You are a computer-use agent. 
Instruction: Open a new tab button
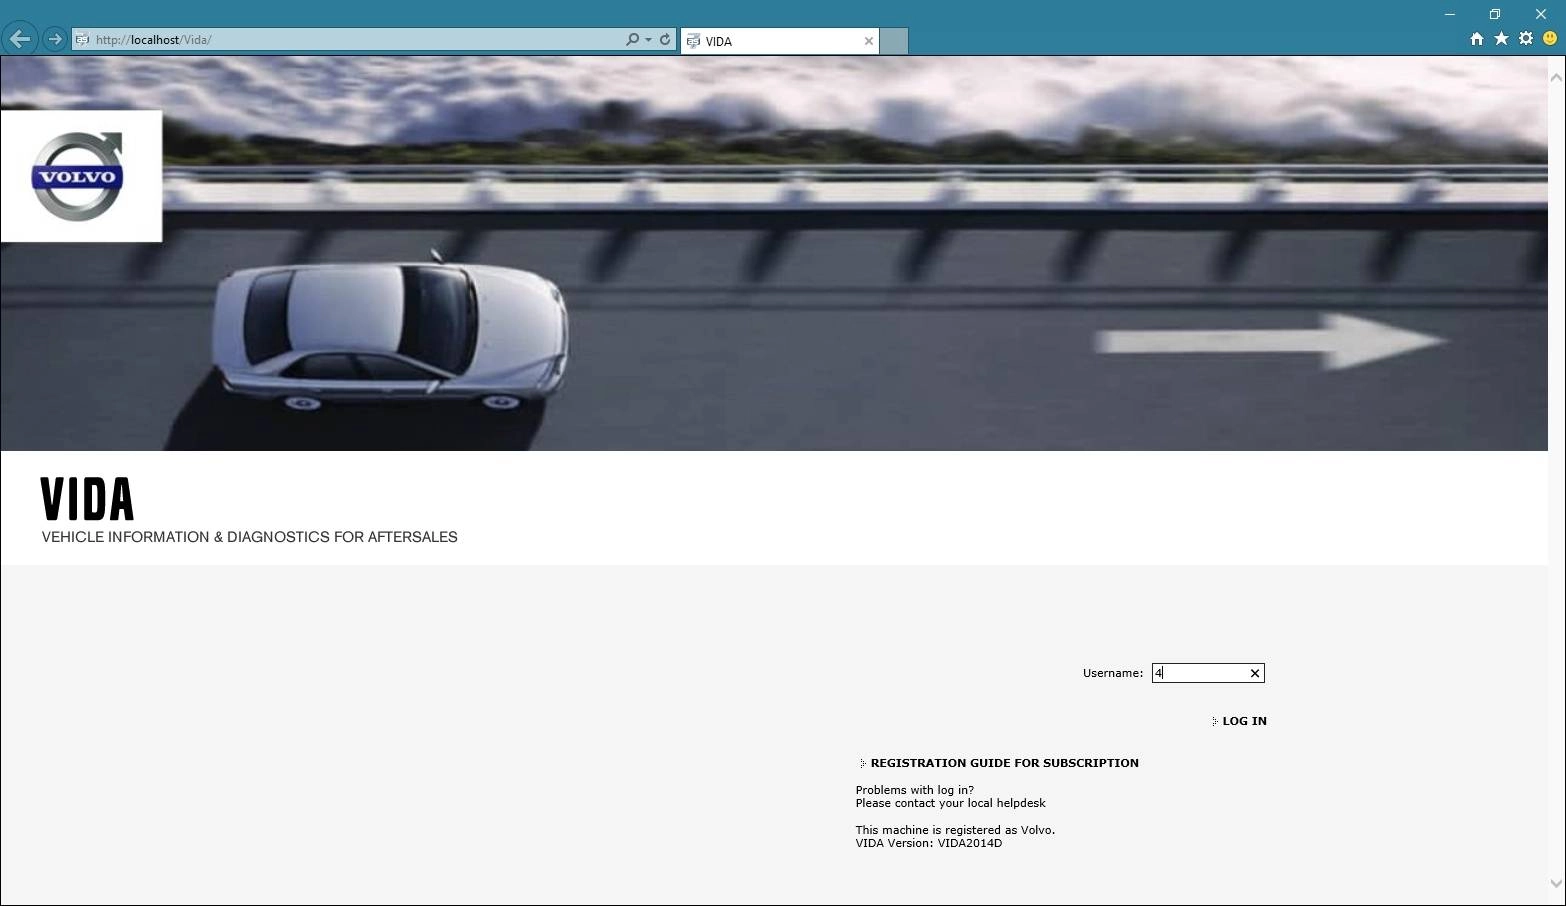coord(895,41)
